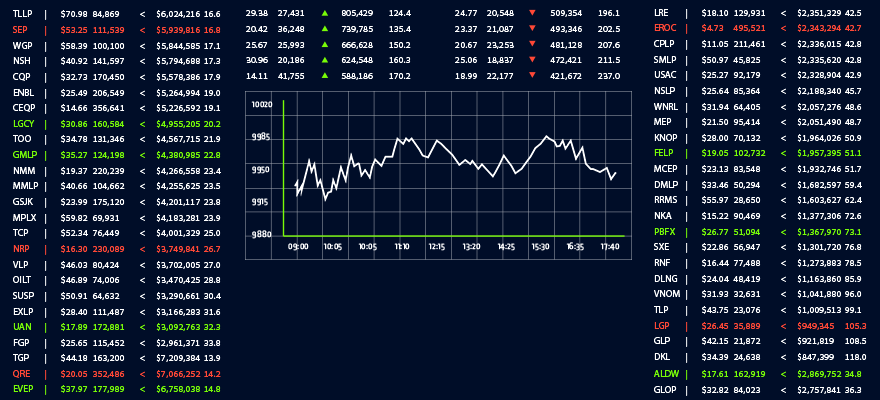Click the down arrow in the 472,421 row
This screenshot has width=880, height=400.
point(531,60)
